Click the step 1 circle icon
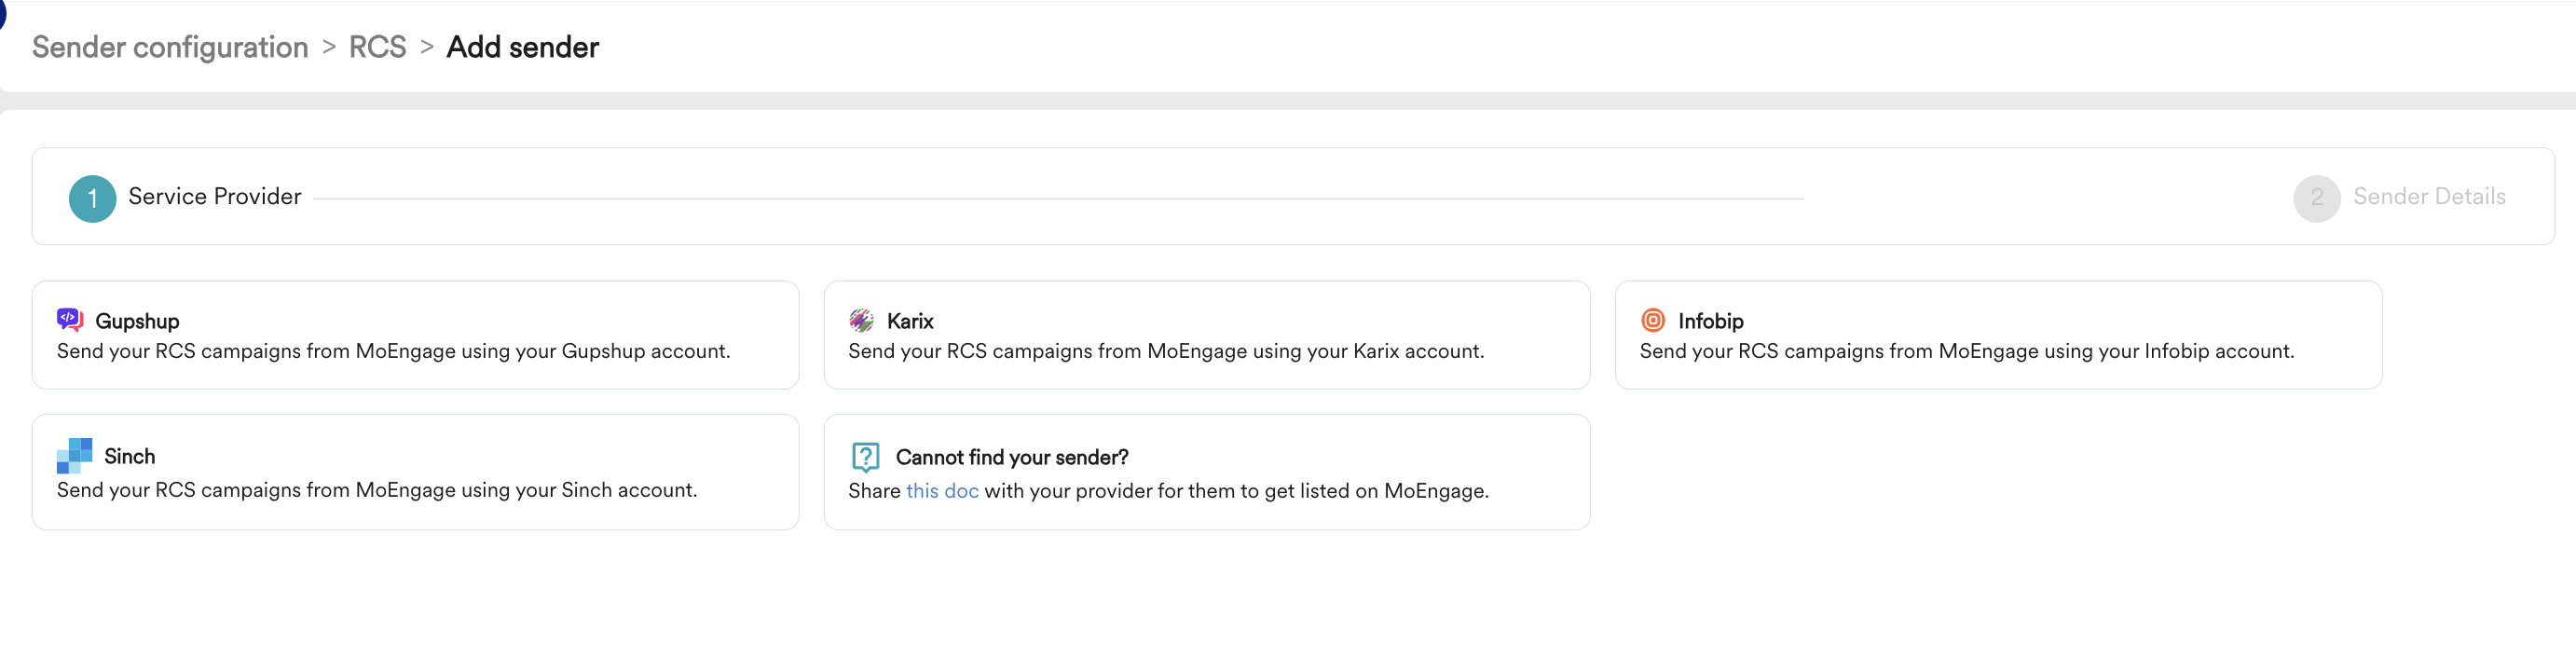Screen dimensions: 2576x658 [x=92, y=198]
